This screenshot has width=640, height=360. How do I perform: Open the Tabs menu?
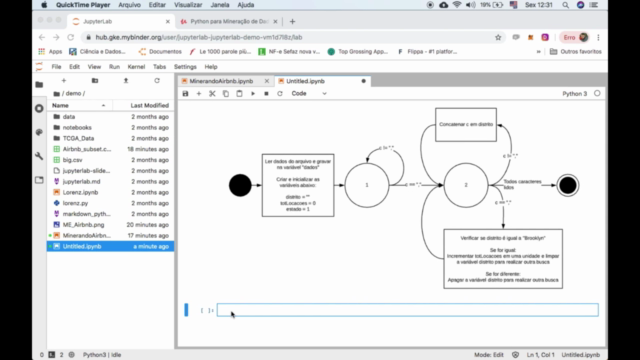[160, 67]
